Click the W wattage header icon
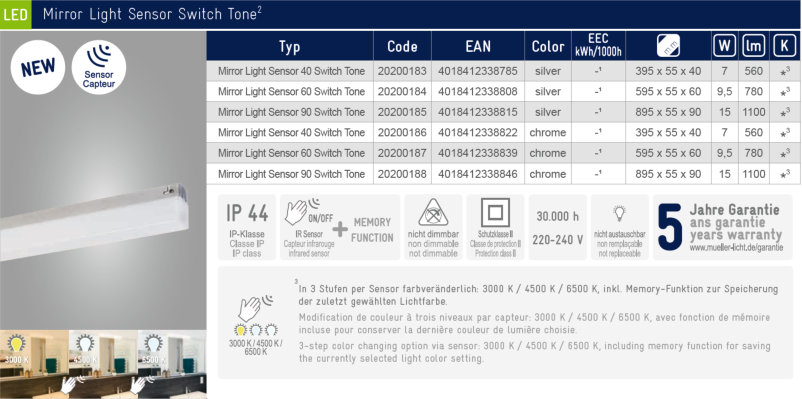This screenshot has width=802, height=399. 724,46
